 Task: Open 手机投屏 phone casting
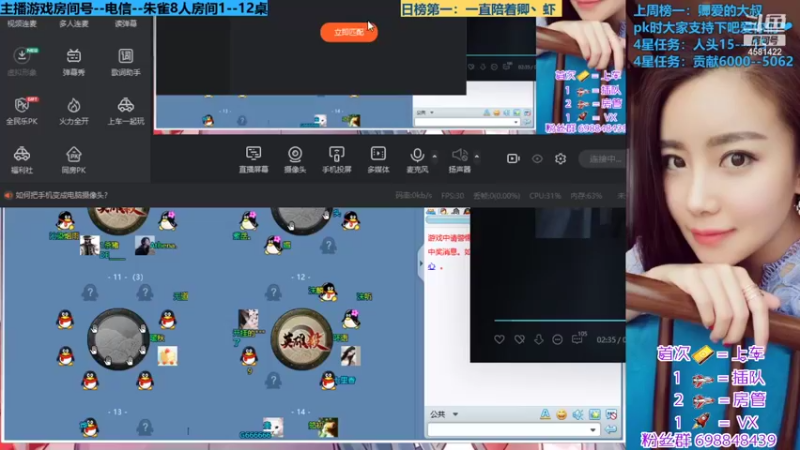(x=337, y=159)
